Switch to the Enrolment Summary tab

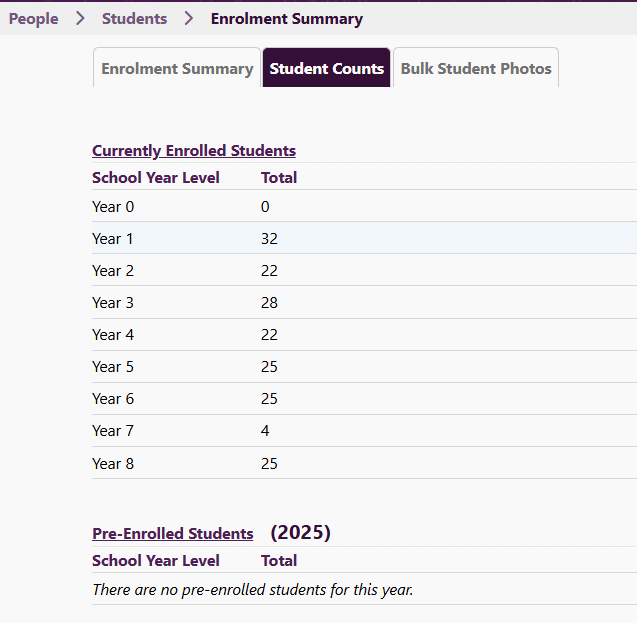[177, 69]
